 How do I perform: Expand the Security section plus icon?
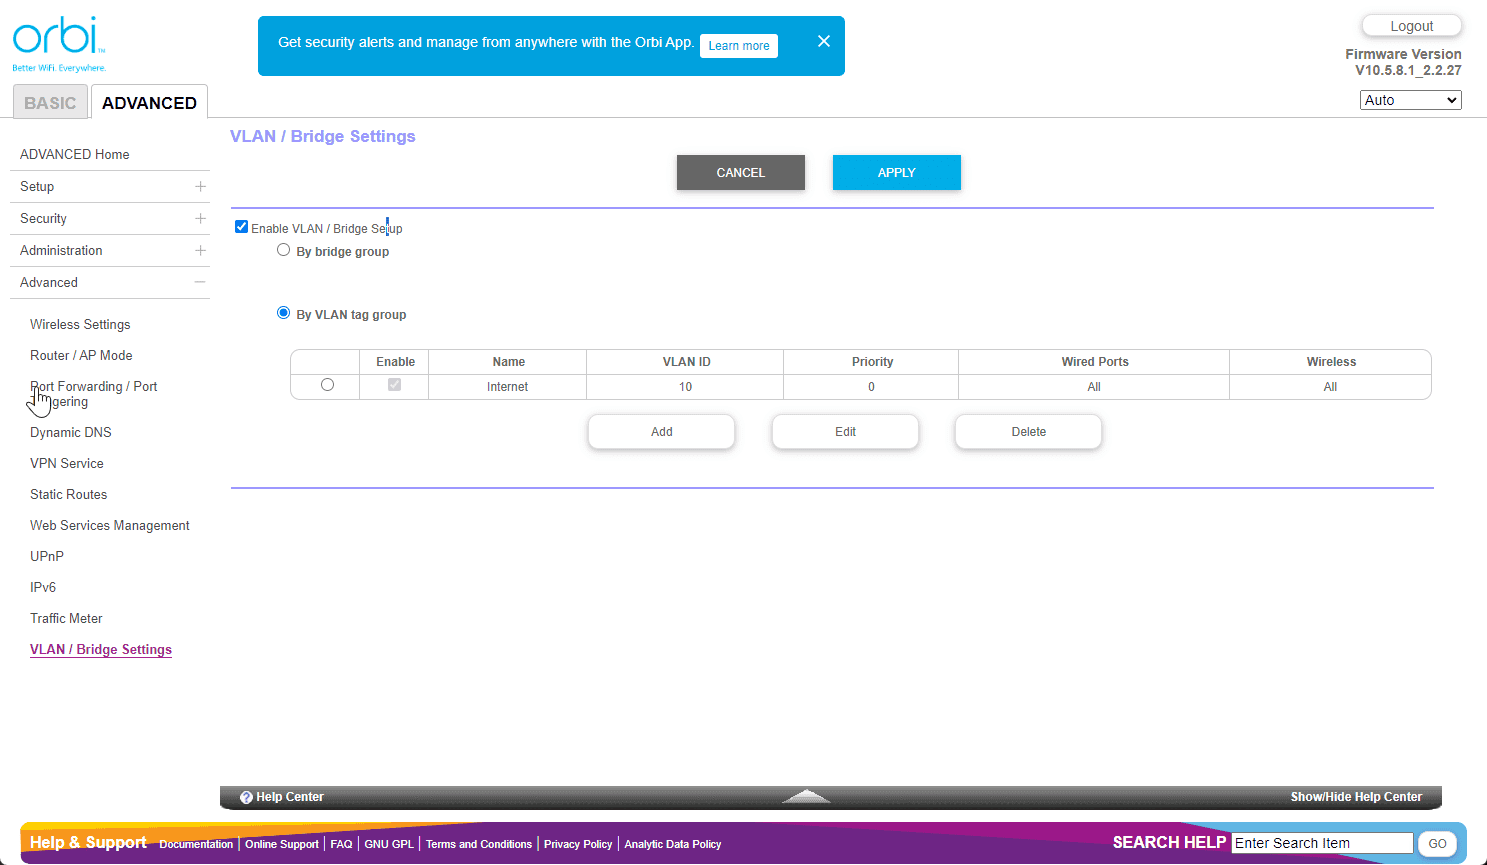[200, 218]
